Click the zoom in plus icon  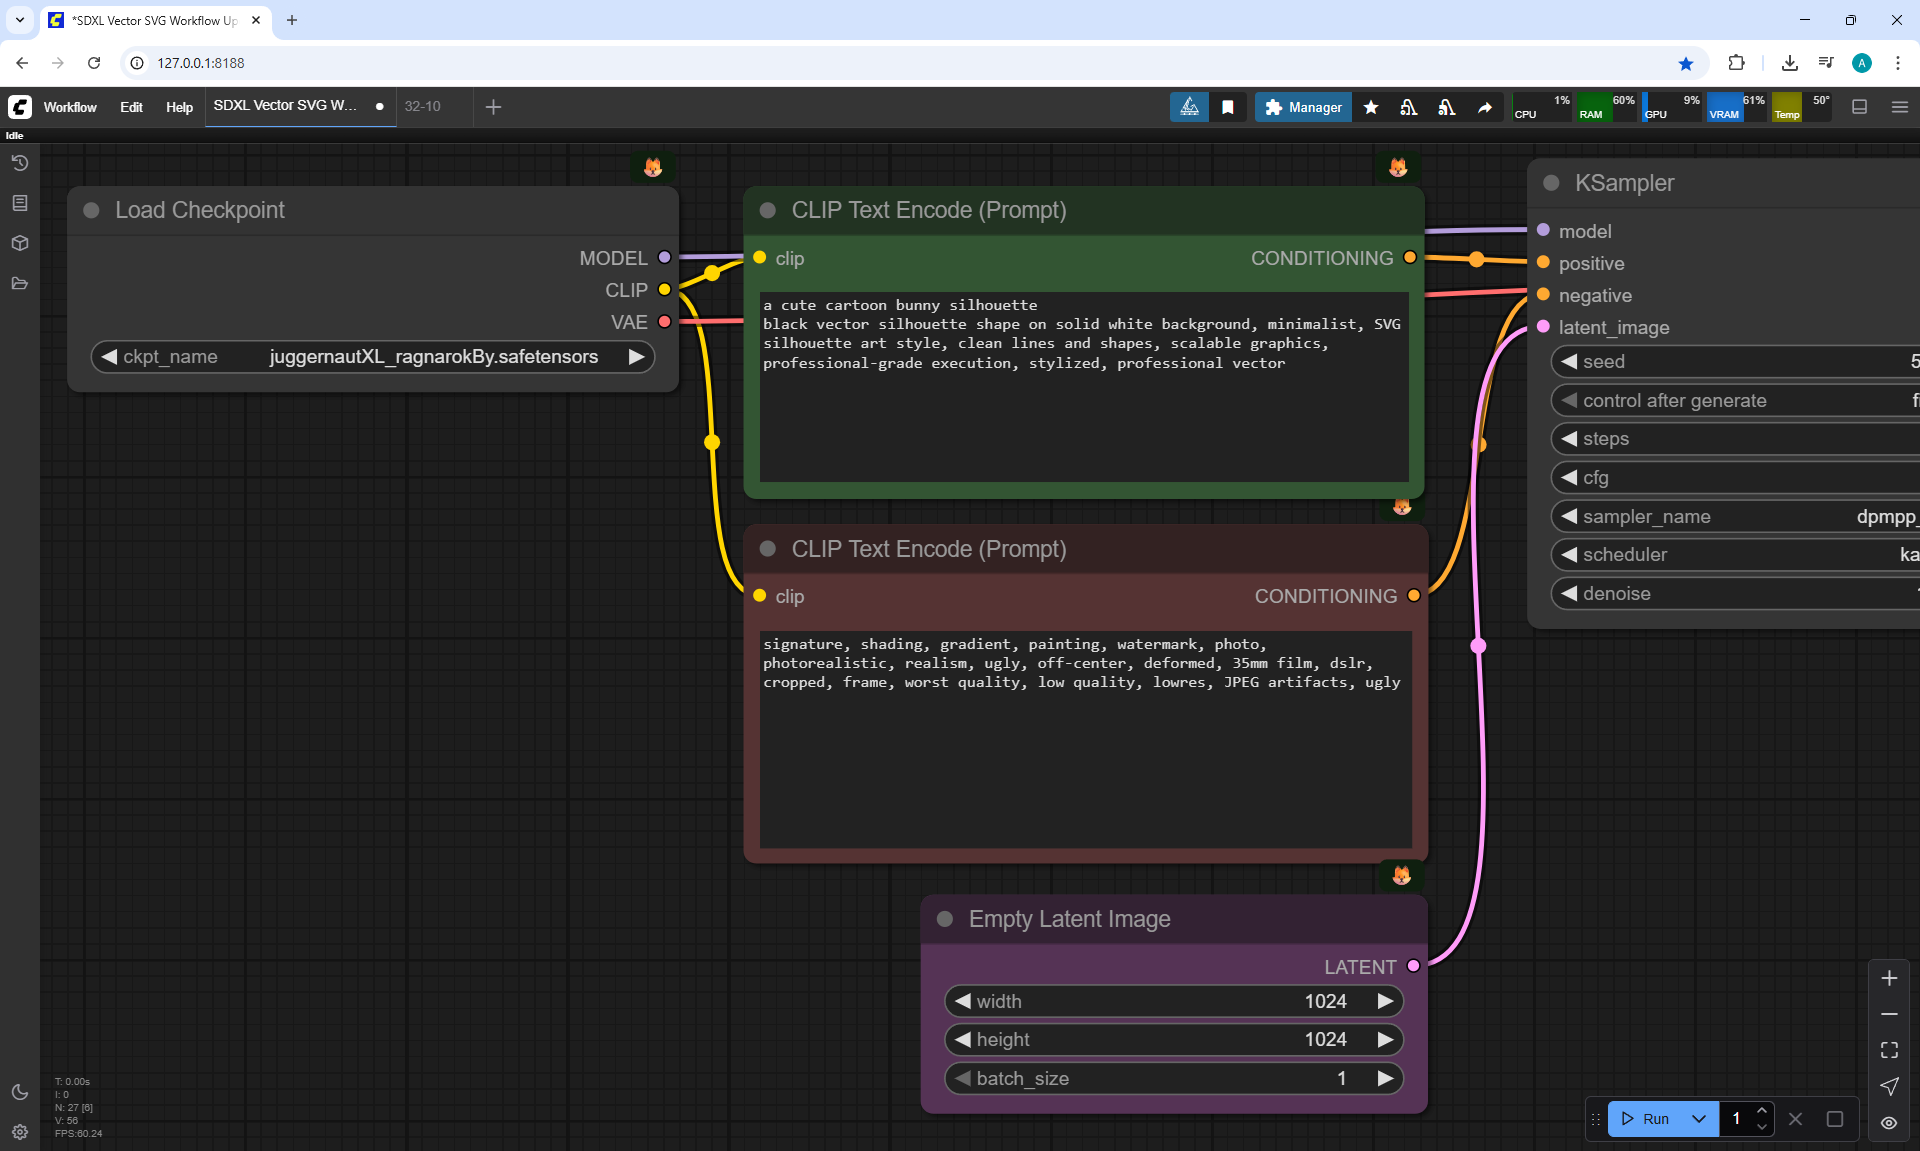(x=1889, y=978)
